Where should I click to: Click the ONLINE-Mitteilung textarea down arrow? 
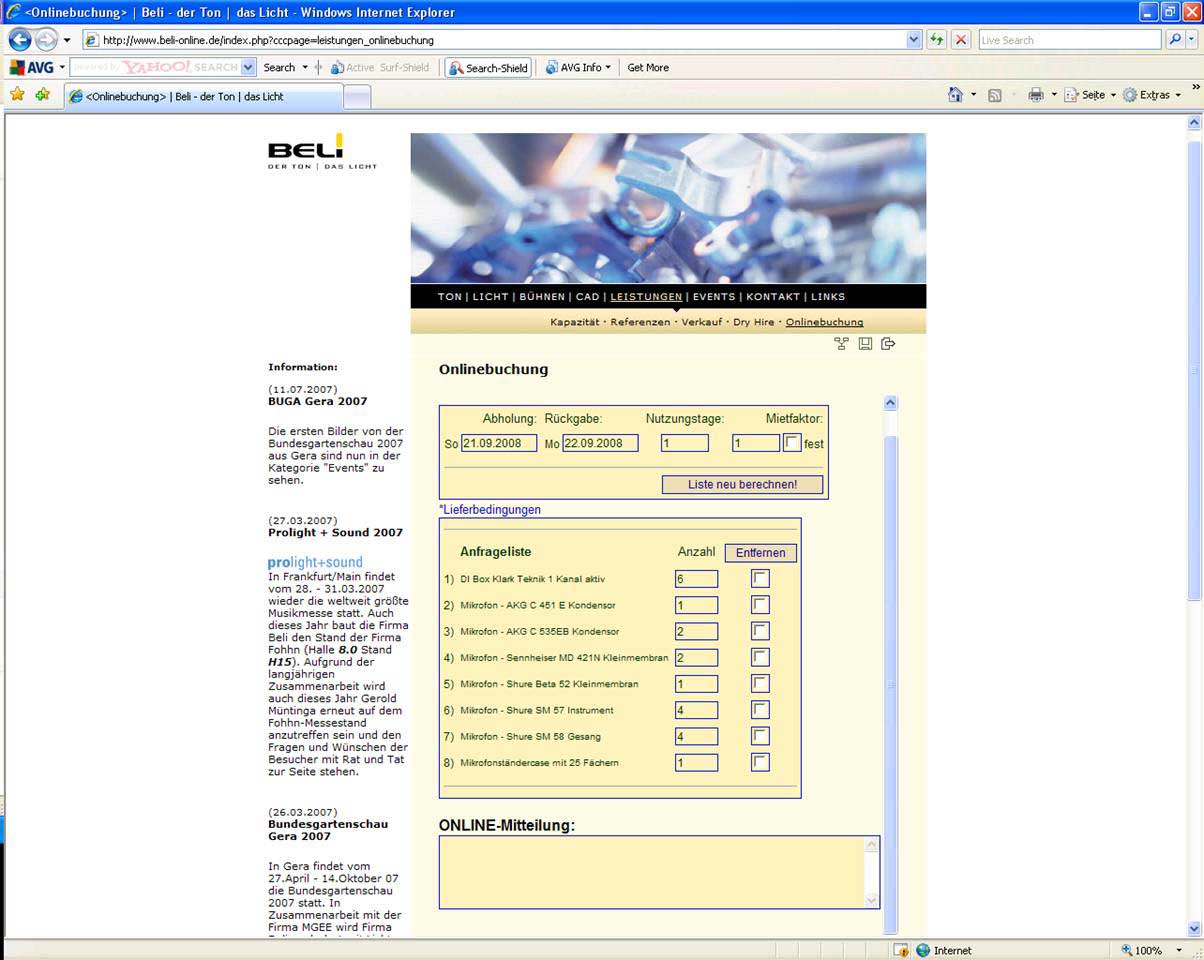point(871,900)
